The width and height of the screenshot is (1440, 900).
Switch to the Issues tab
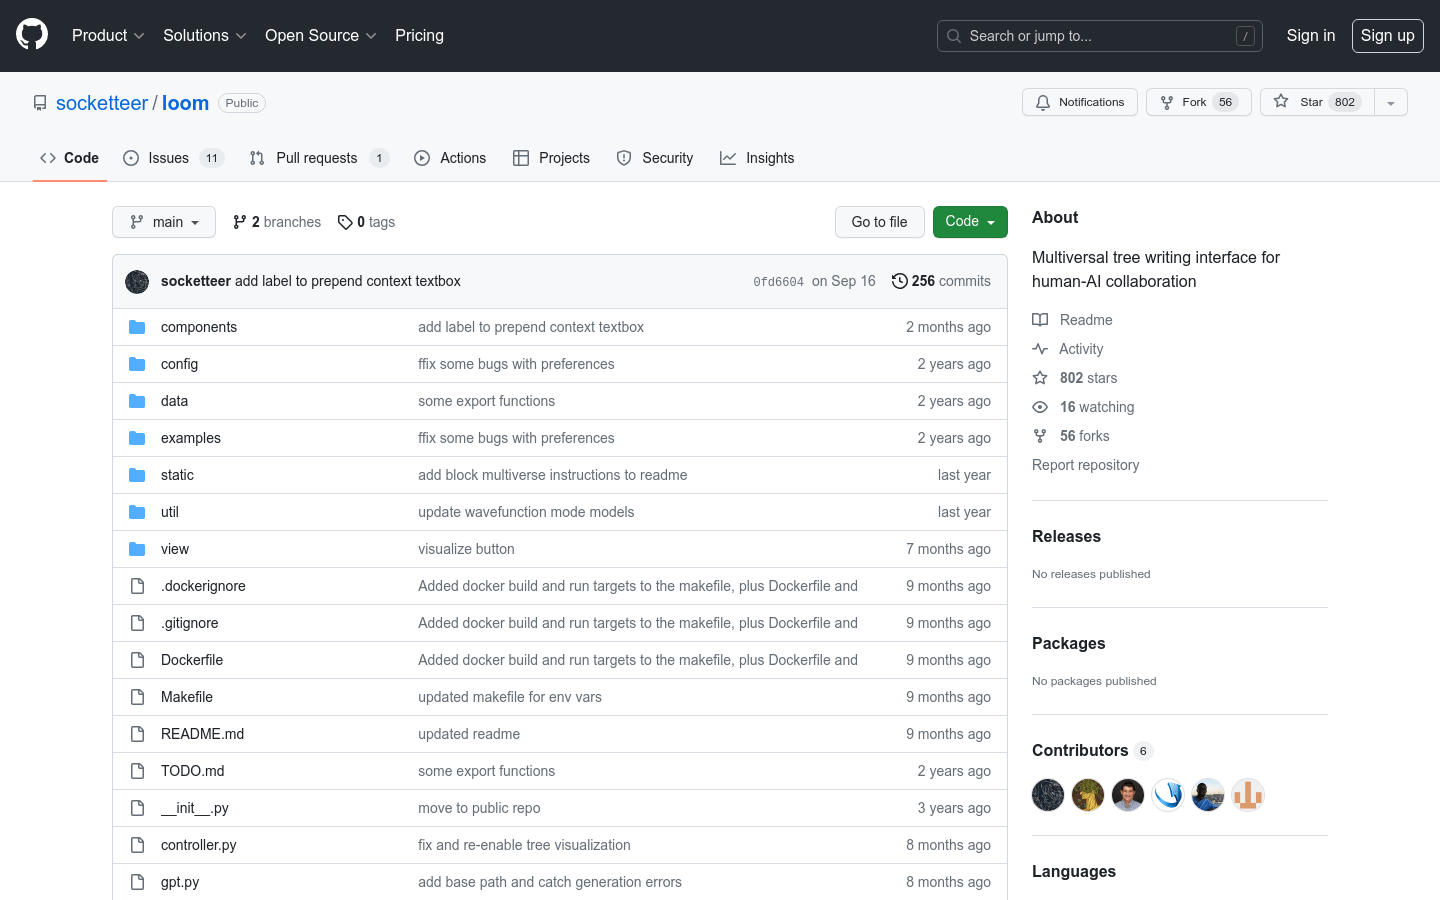(x=168, y=158)
